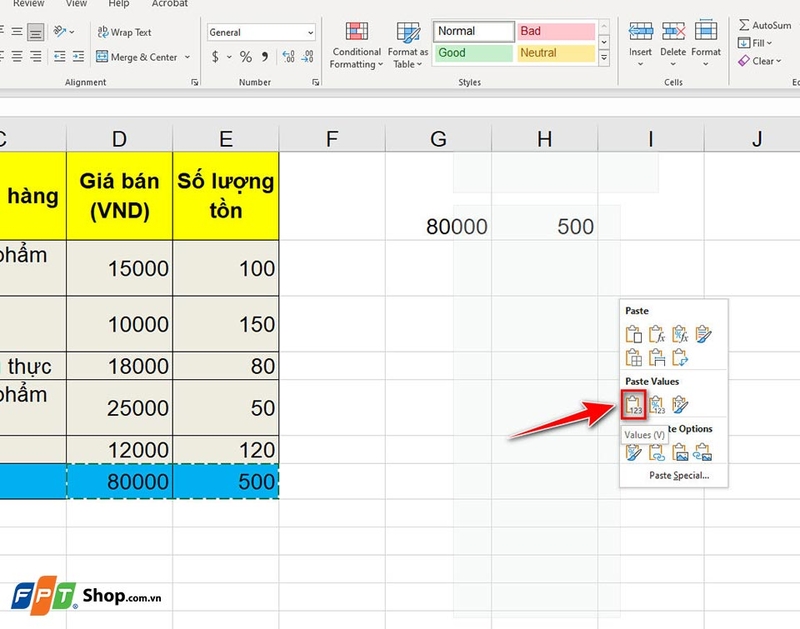The width and height of the screenshot is (800, 629).
Task: Select cell containing 80000 in column D
Action: point(120,481)
